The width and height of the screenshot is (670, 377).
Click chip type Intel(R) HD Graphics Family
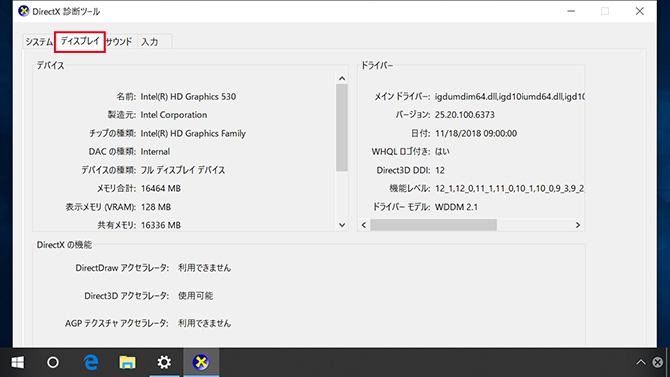(x=193, y=133)
